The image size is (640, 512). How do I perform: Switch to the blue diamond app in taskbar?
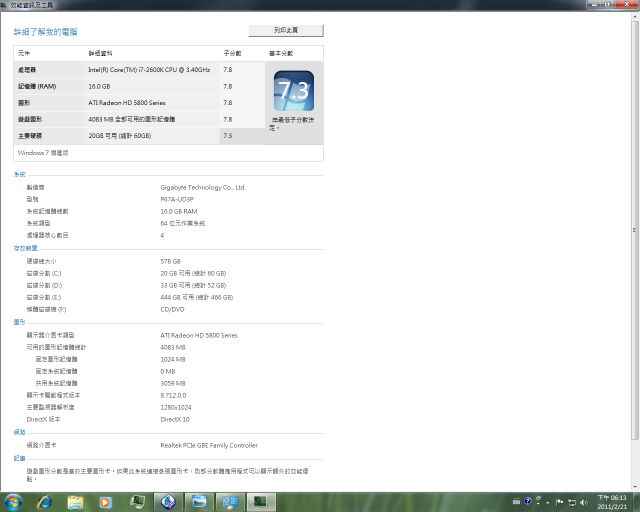[168, 502]
